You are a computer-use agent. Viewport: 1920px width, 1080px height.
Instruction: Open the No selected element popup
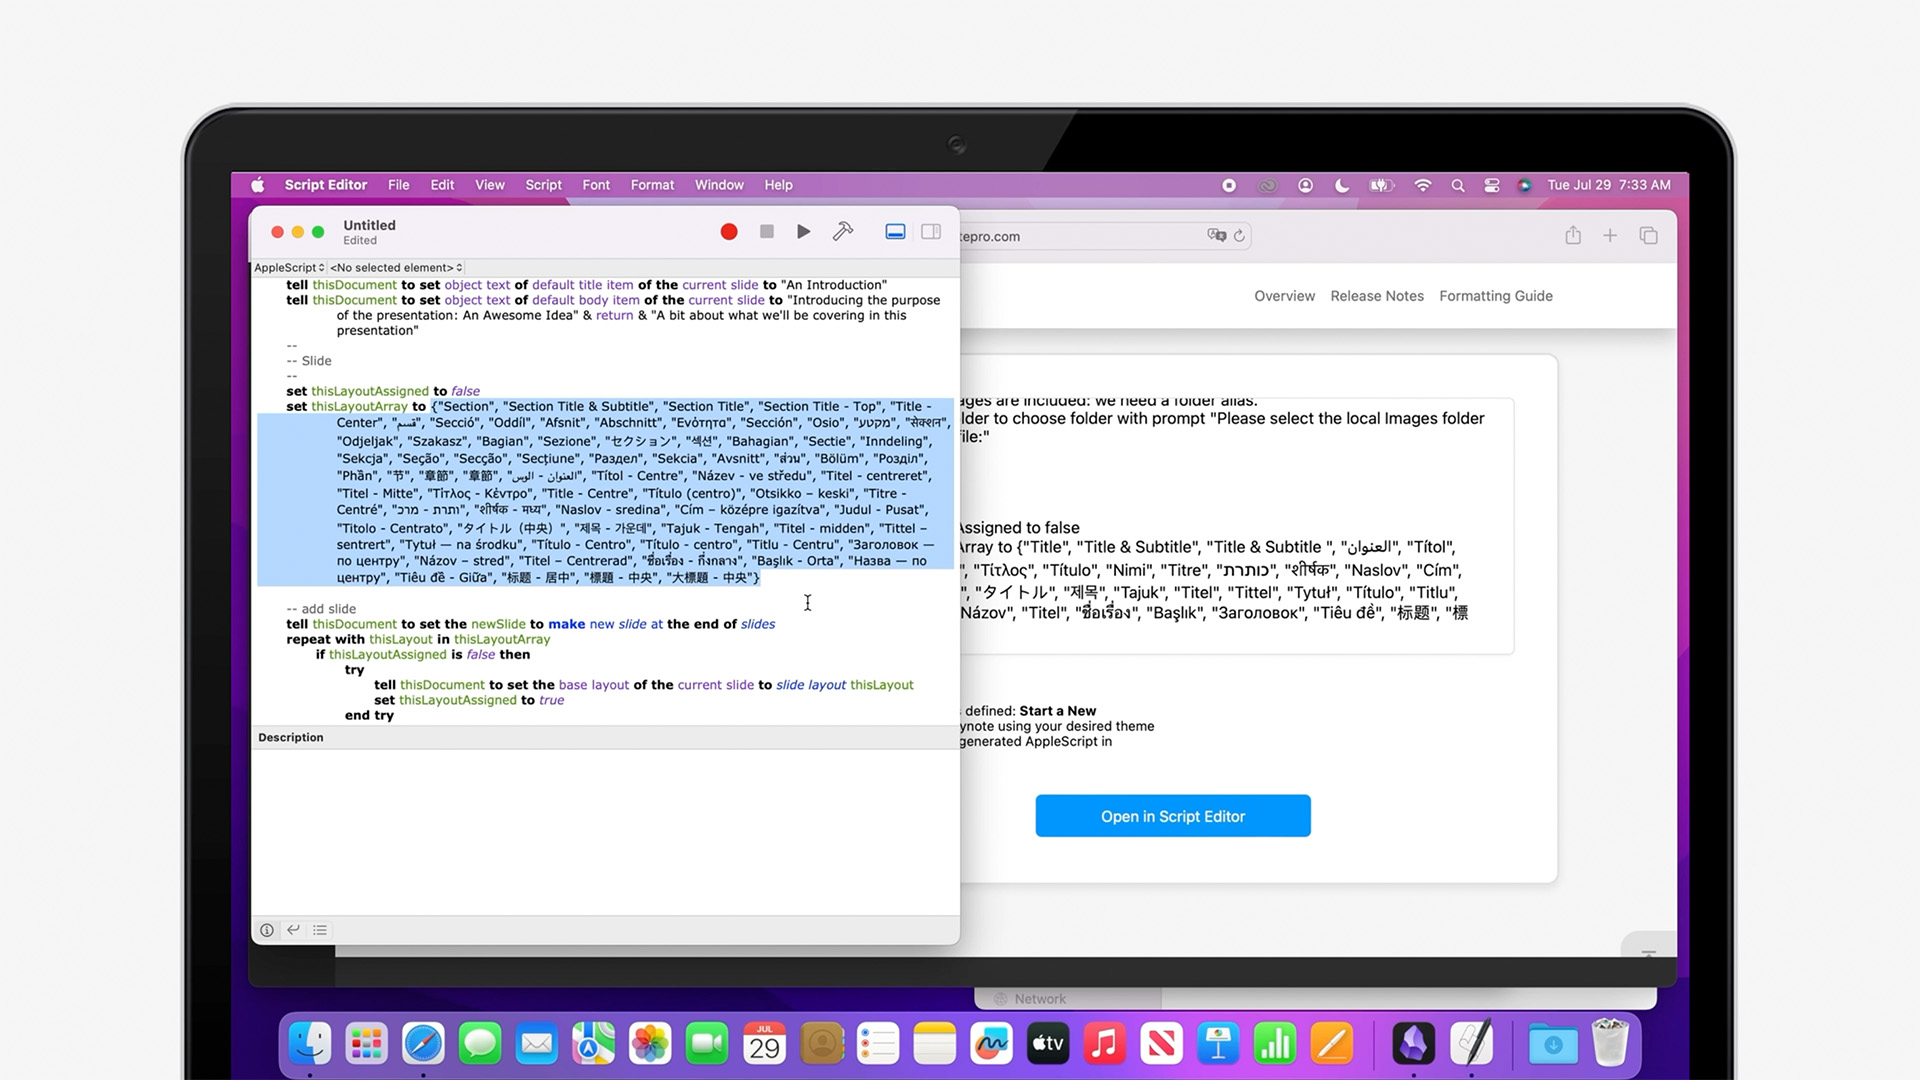396,268
